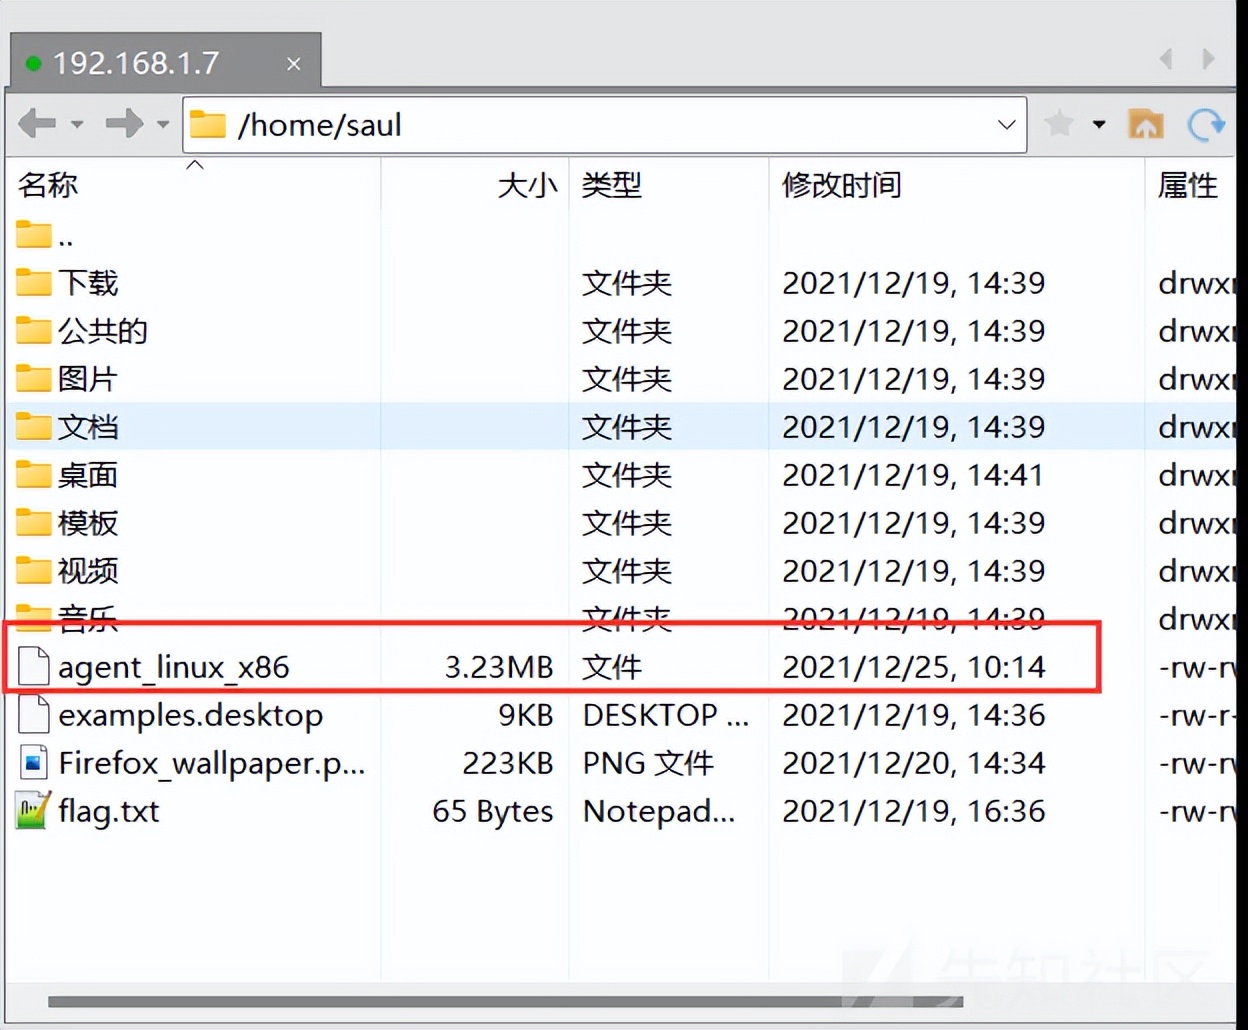
Task: Sort by the 类型 column header
Action: tap(612, 185)
